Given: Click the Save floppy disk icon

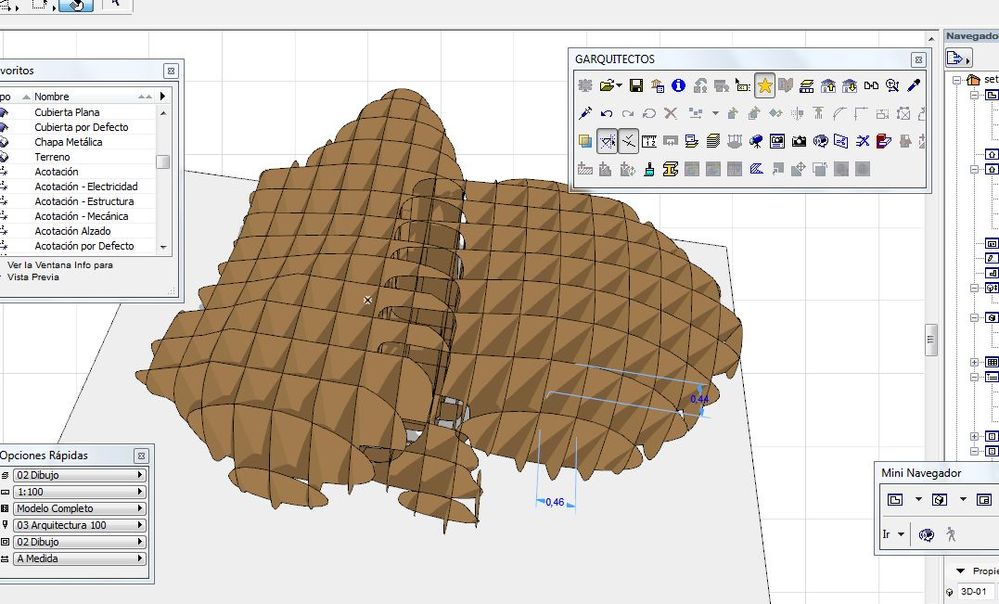Looking at the screenshot, I should pyautogui.click(x=636, y=86).
